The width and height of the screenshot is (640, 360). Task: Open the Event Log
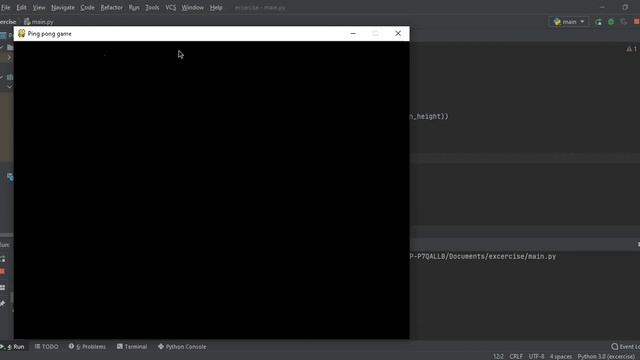click(x=625, y=347)
